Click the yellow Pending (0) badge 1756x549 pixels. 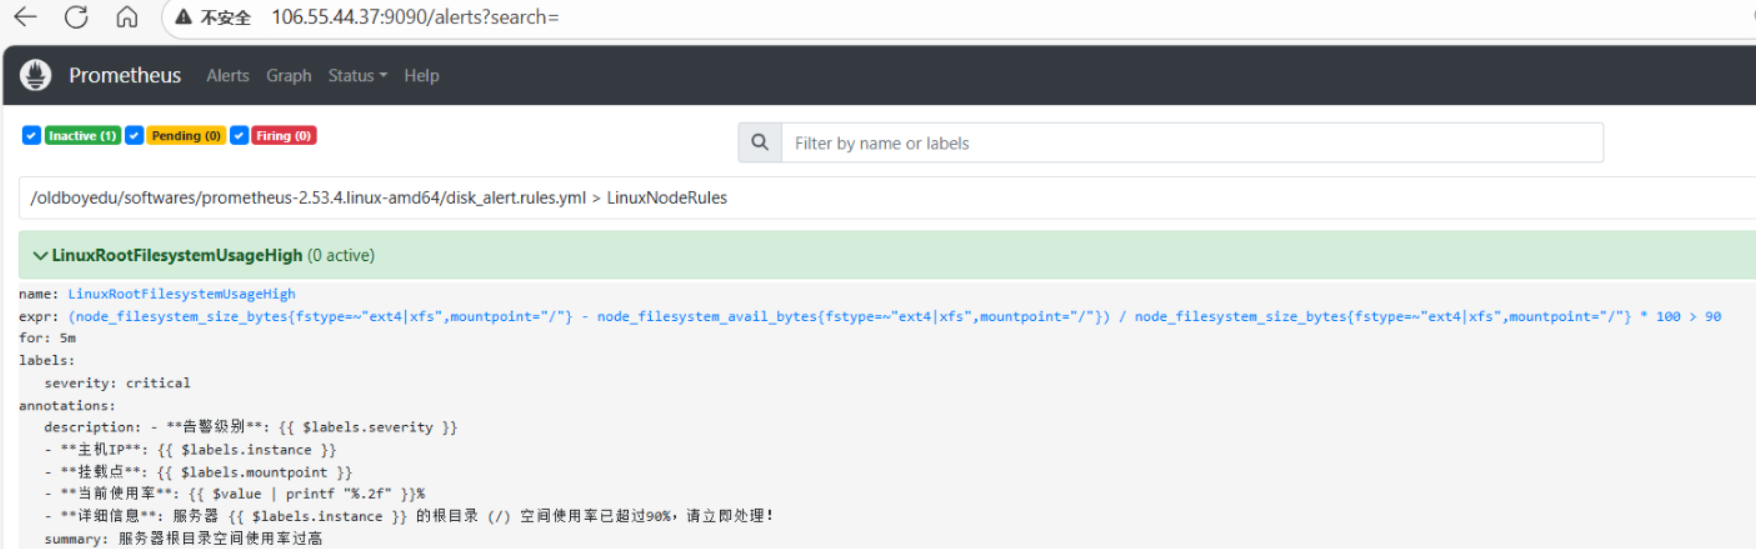click(x=186, y=135)
